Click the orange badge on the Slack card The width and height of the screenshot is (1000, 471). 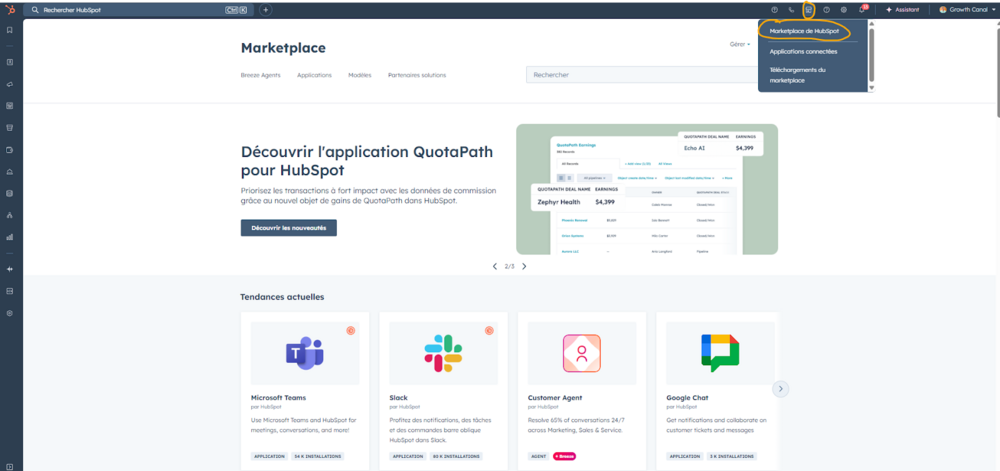click(489, 330)
